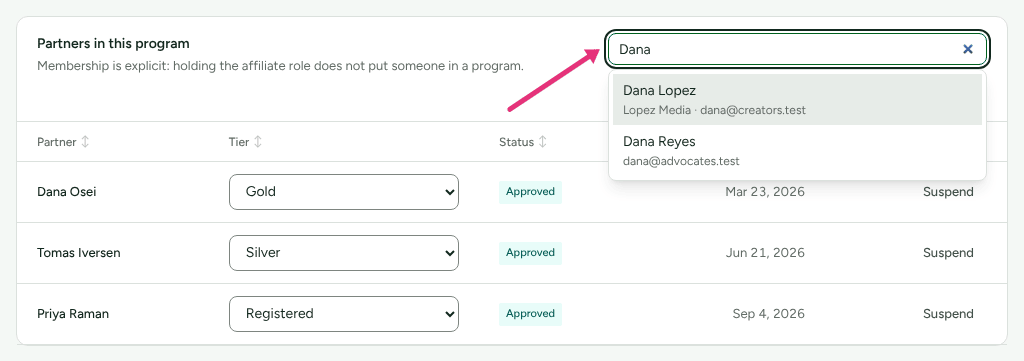This screenshot has height=361, width=1024.
Task: Sort table by Partner column
Action: tap(63, 142)
